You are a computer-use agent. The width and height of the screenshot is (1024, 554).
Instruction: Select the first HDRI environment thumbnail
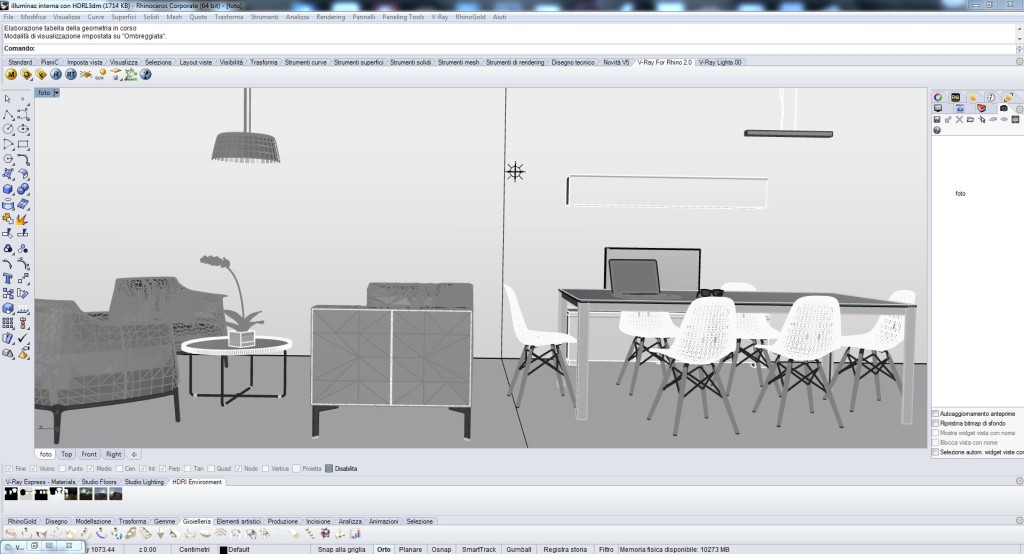pyautogui.click(x=11, y=494)
